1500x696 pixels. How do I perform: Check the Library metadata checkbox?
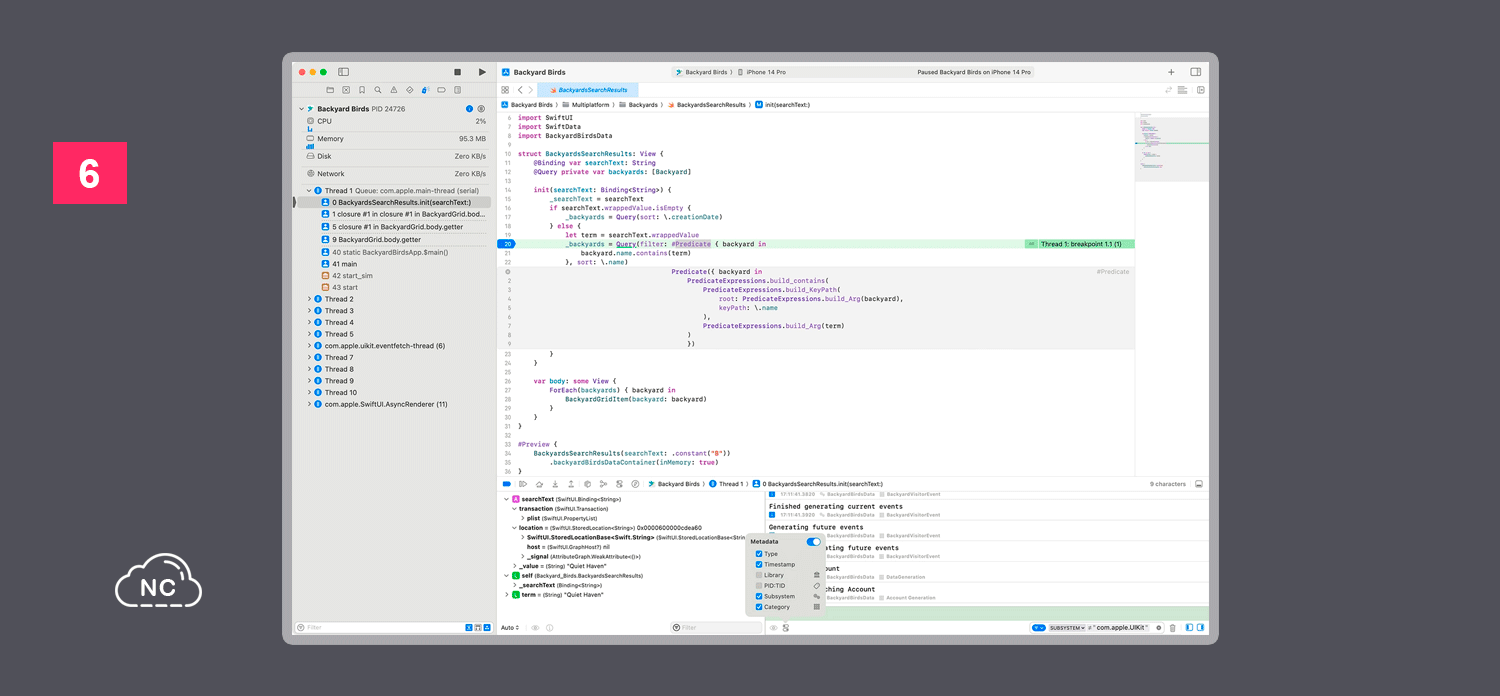coord(759,575)
